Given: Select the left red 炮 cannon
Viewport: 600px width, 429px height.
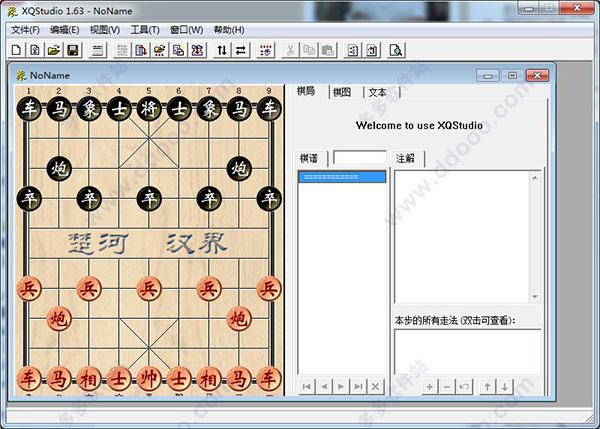Looking at the screenshot, I should click(59, 318).
